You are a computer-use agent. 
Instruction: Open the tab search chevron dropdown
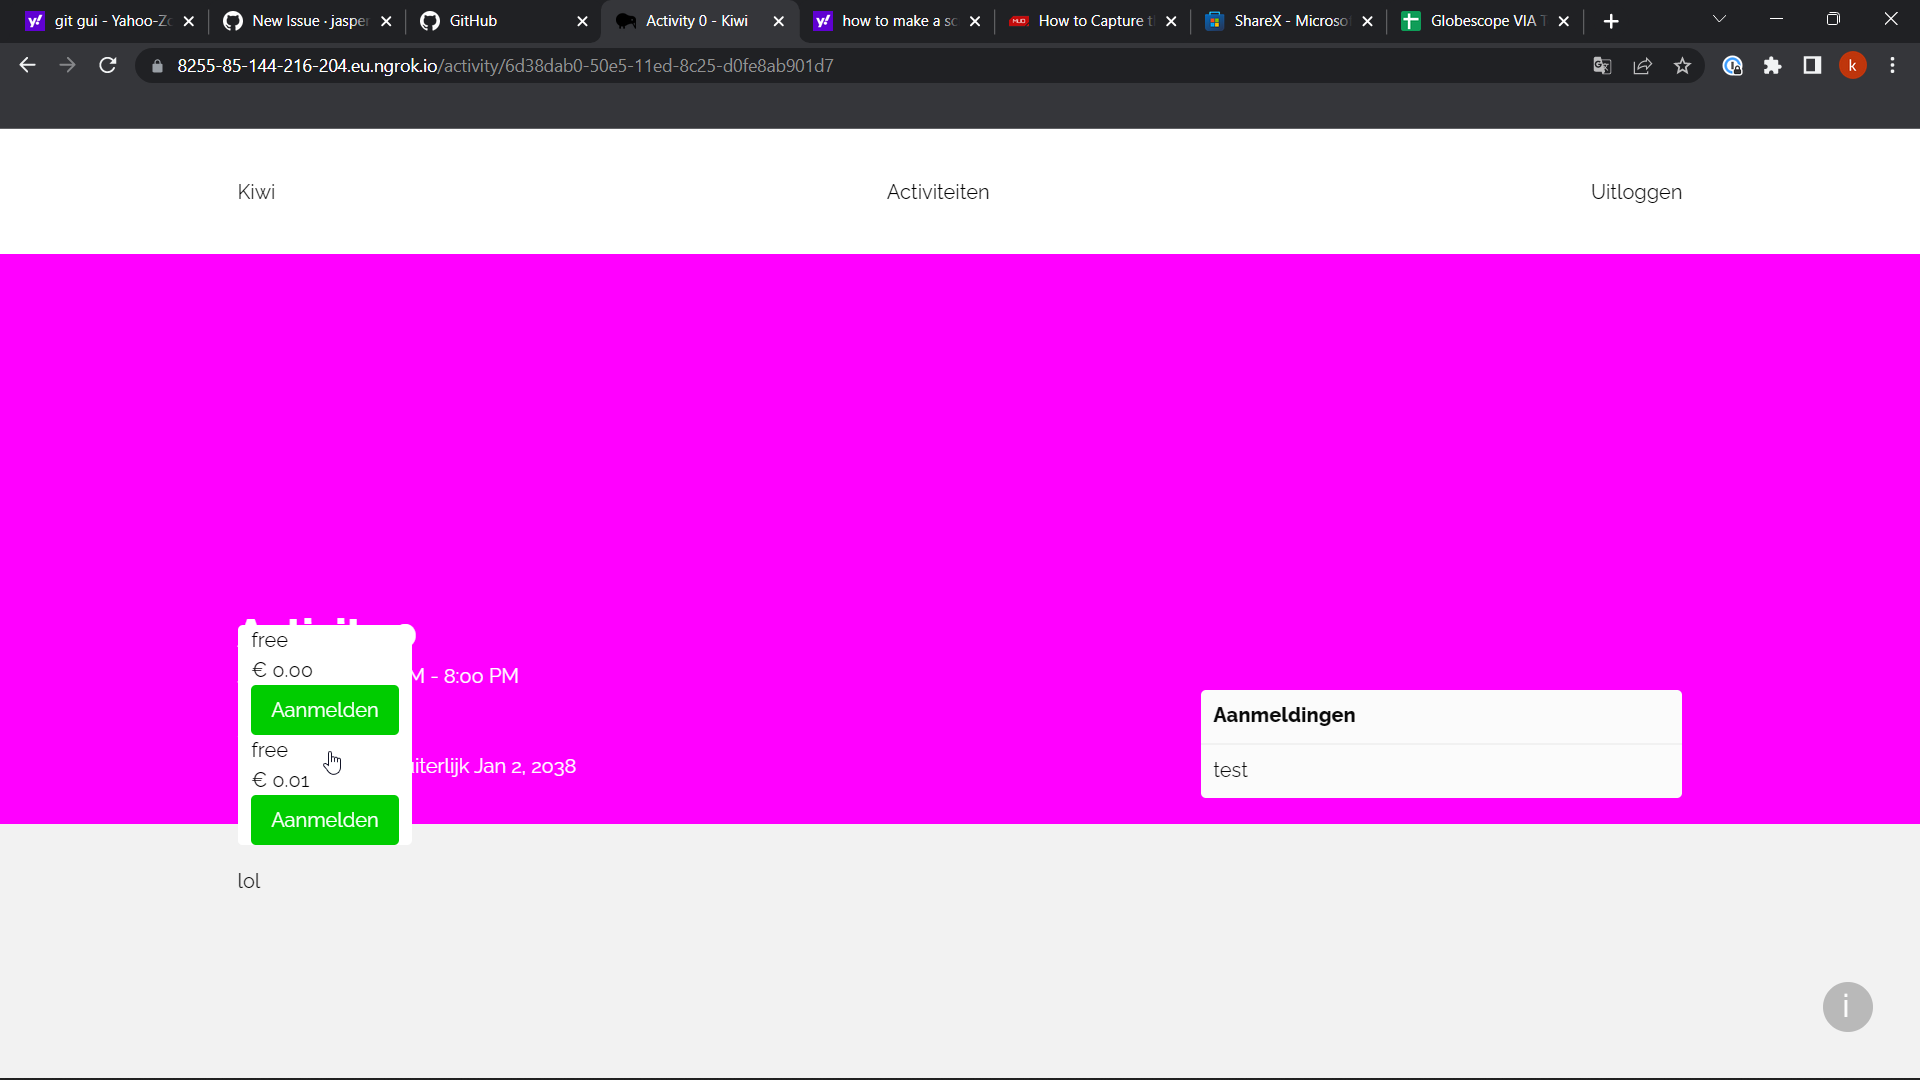pos(1719,20)
